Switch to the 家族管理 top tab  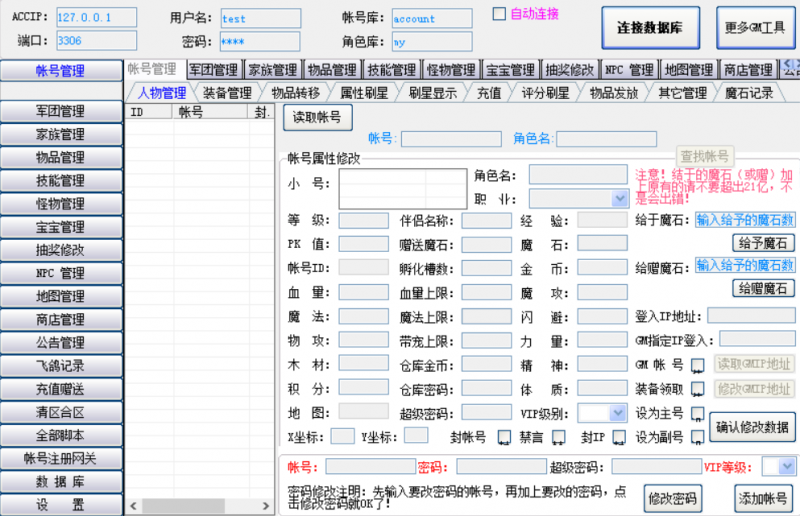pos(273,69)
